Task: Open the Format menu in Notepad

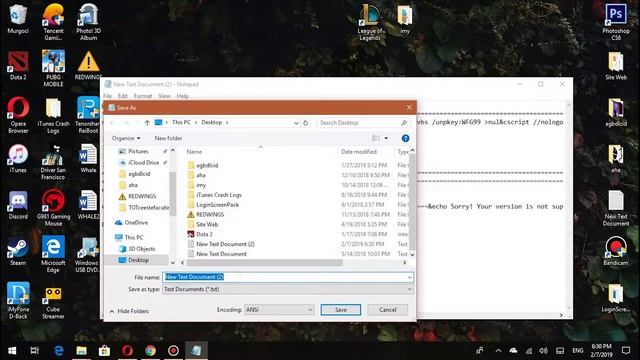Action: 143,96
